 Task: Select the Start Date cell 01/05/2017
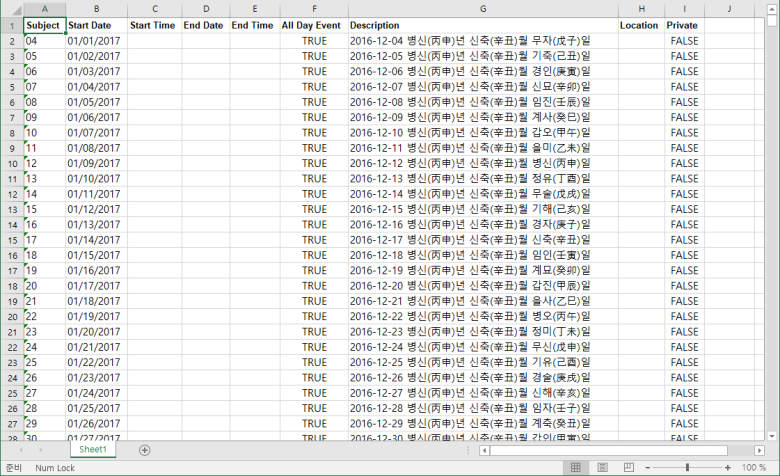96,102
